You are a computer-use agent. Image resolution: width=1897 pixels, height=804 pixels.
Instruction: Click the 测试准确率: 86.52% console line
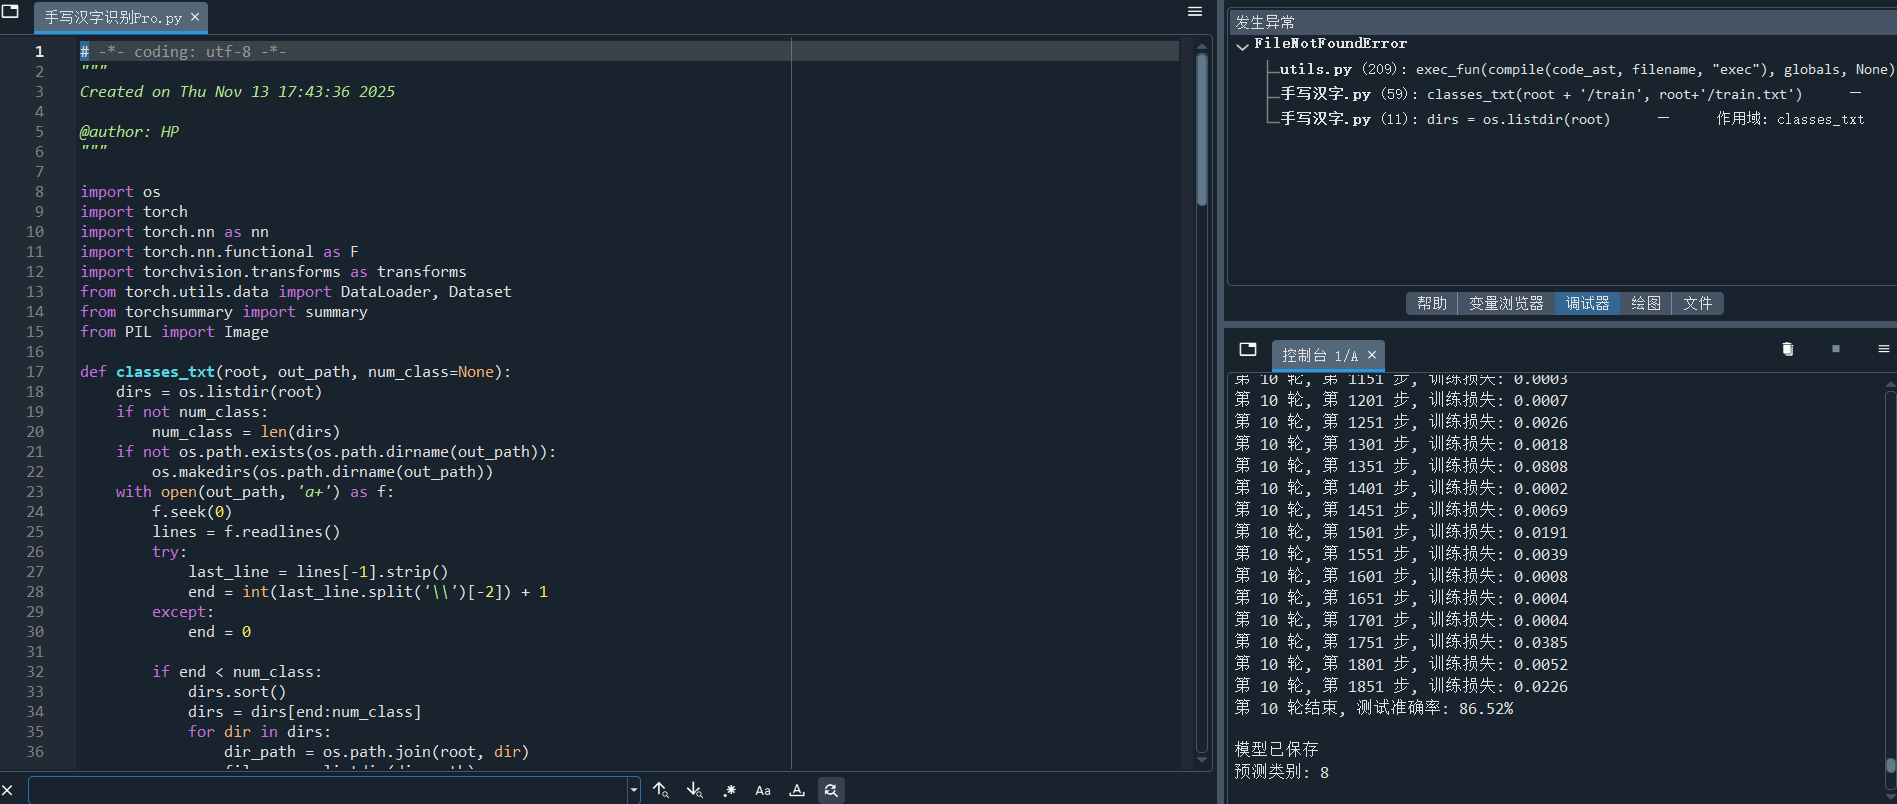[1374, 708]
